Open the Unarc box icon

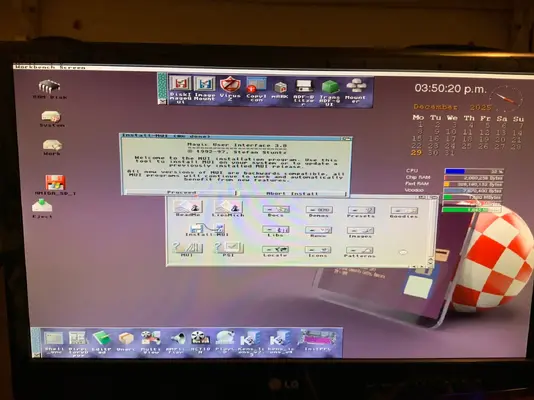[x=126, y=341]
